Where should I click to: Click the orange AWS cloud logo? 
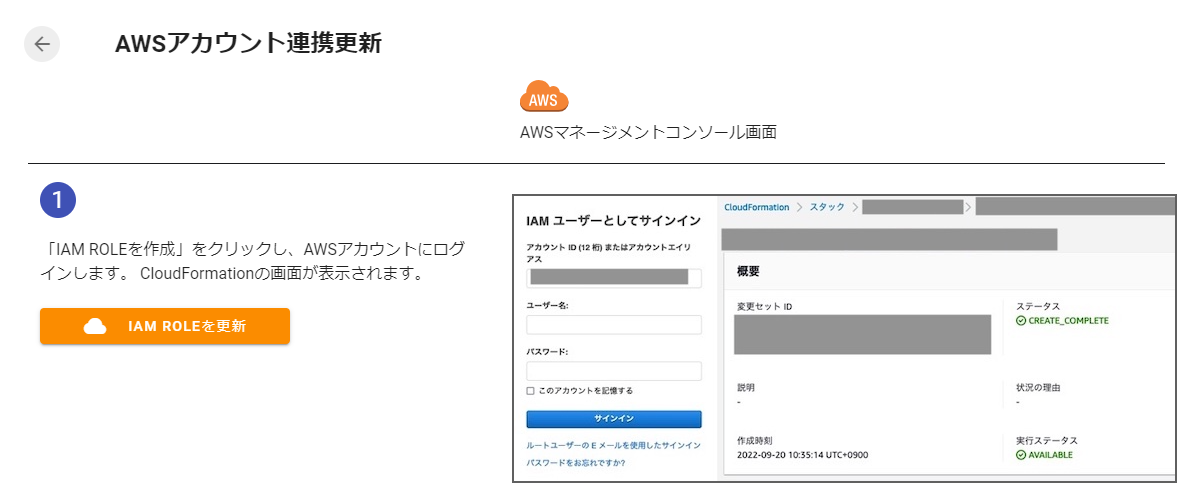pos(544,97)
